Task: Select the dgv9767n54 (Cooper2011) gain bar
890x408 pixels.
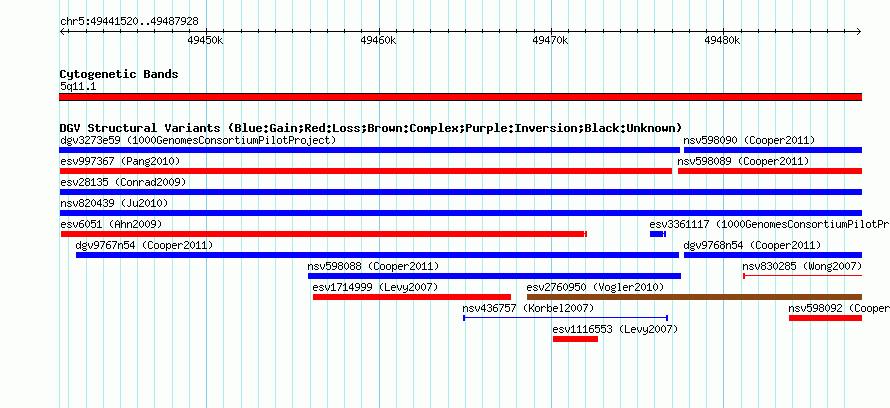Action: tap(377, 255)
